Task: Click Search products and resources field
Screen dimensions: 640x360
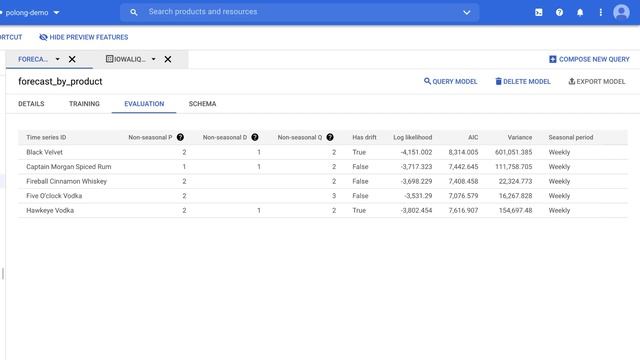Action: click(x=299, y=12)
